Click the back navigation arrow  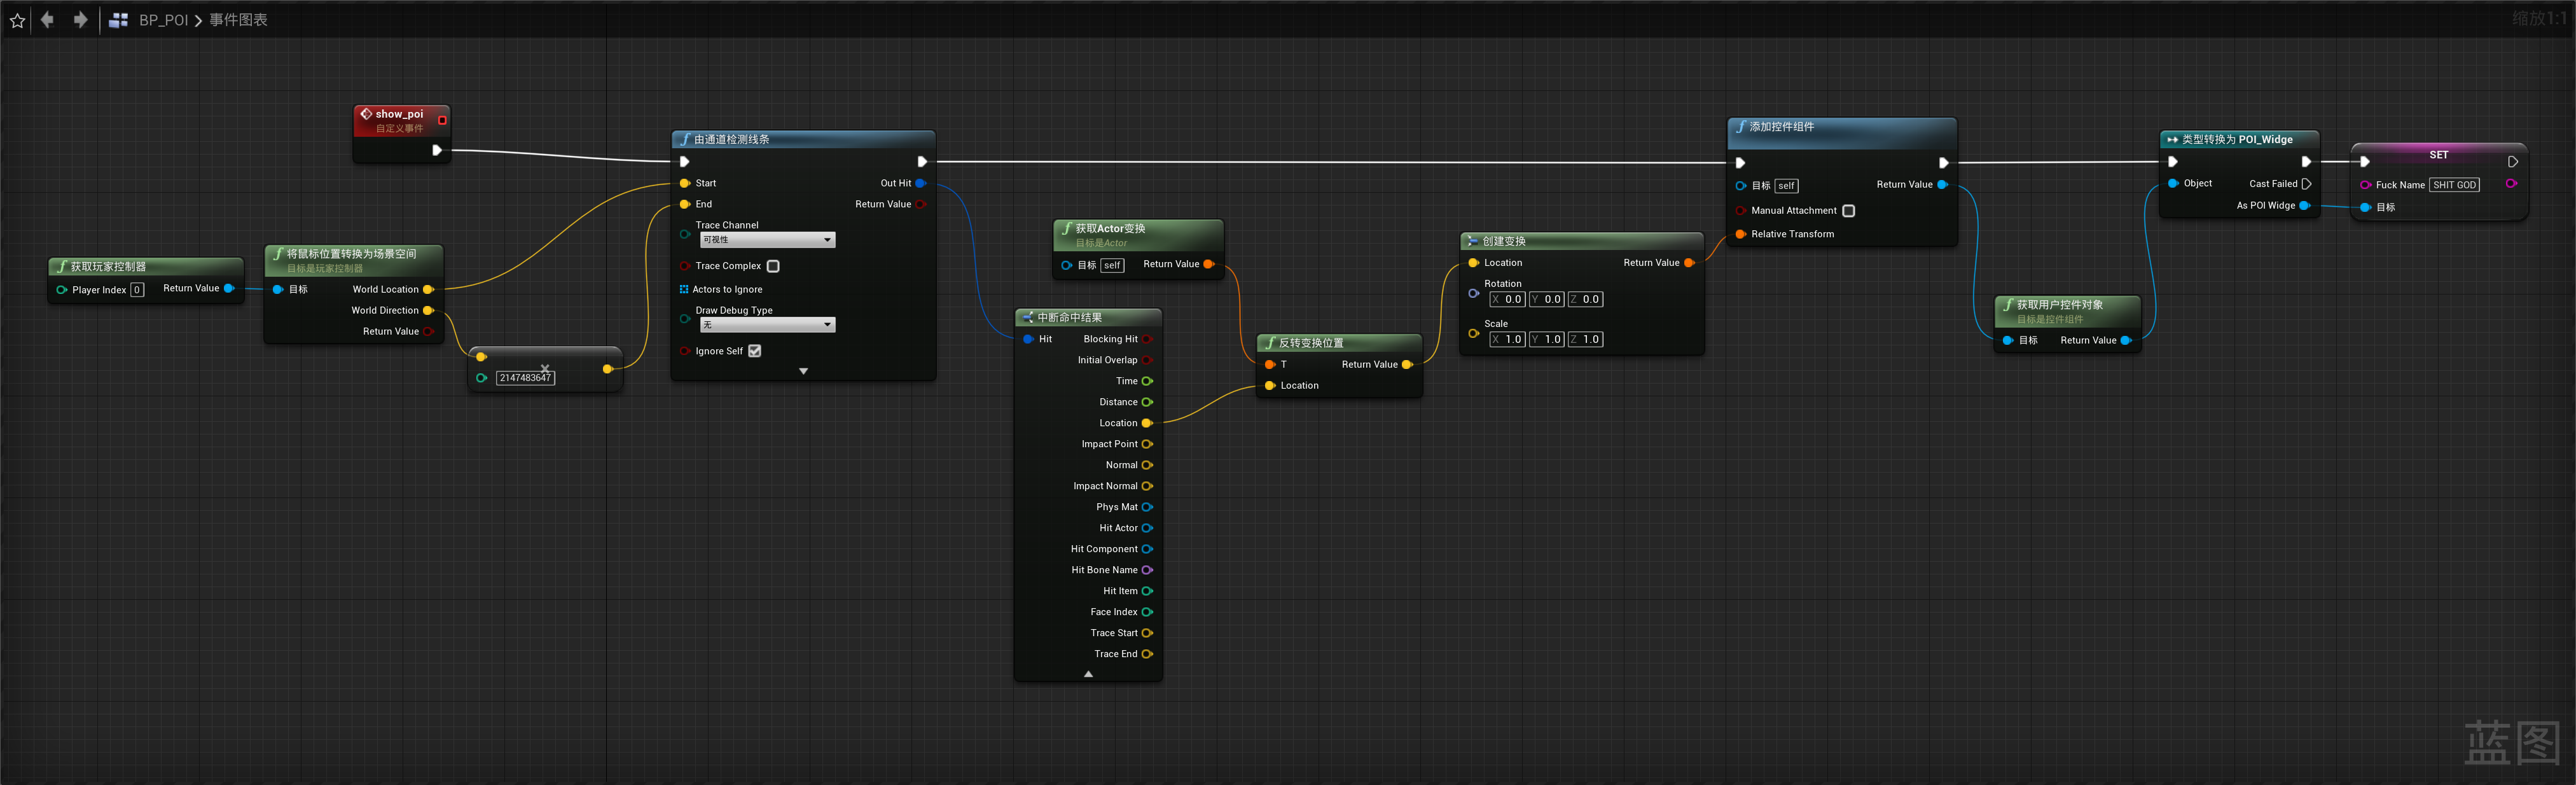[x=47, y=20]
